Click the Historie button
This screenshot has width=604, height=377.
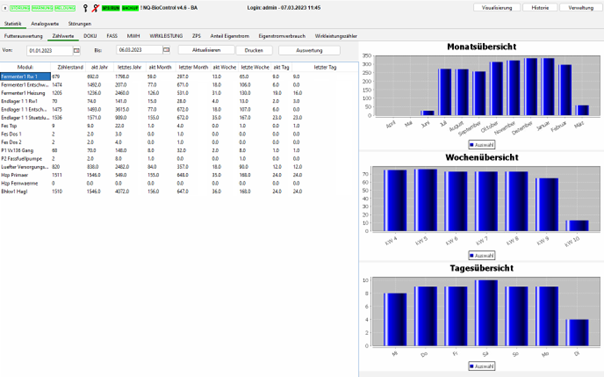coord(540,8)
